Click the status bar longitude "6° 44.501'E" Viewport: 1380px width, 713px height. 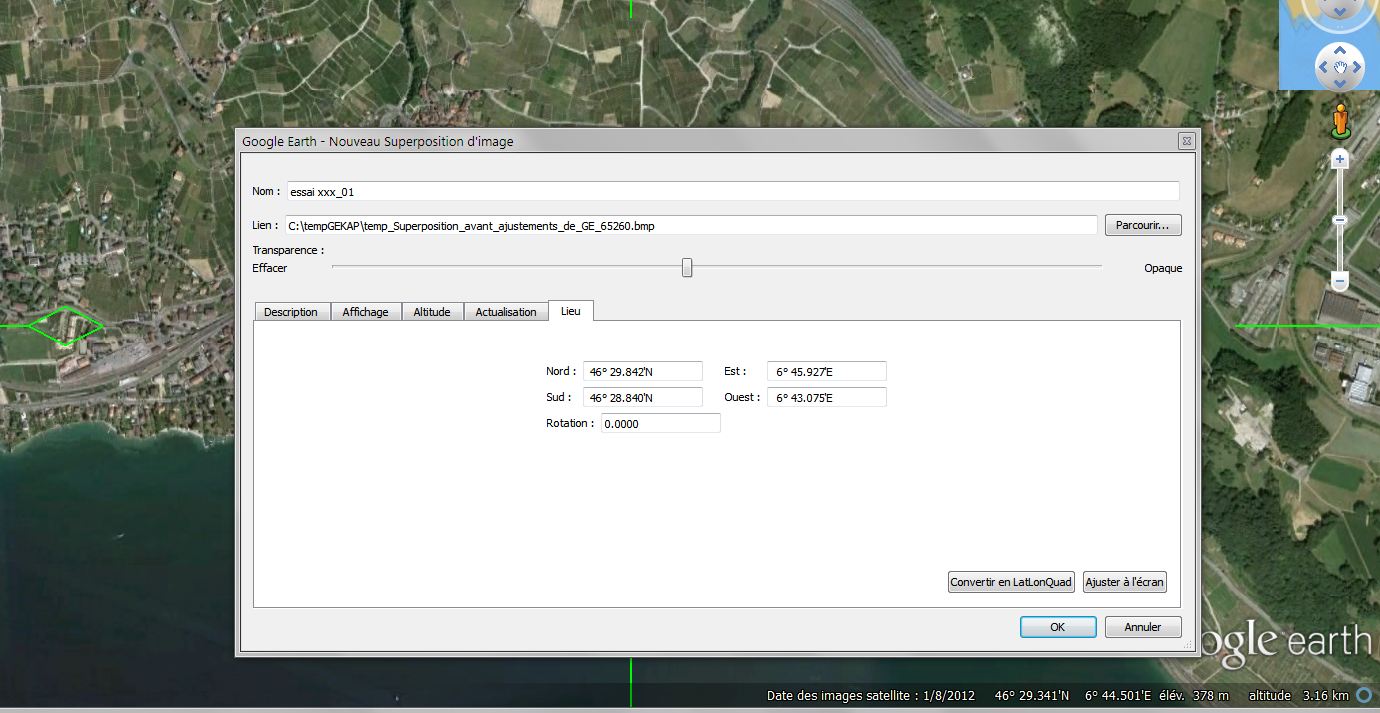tap(1118, 696)
